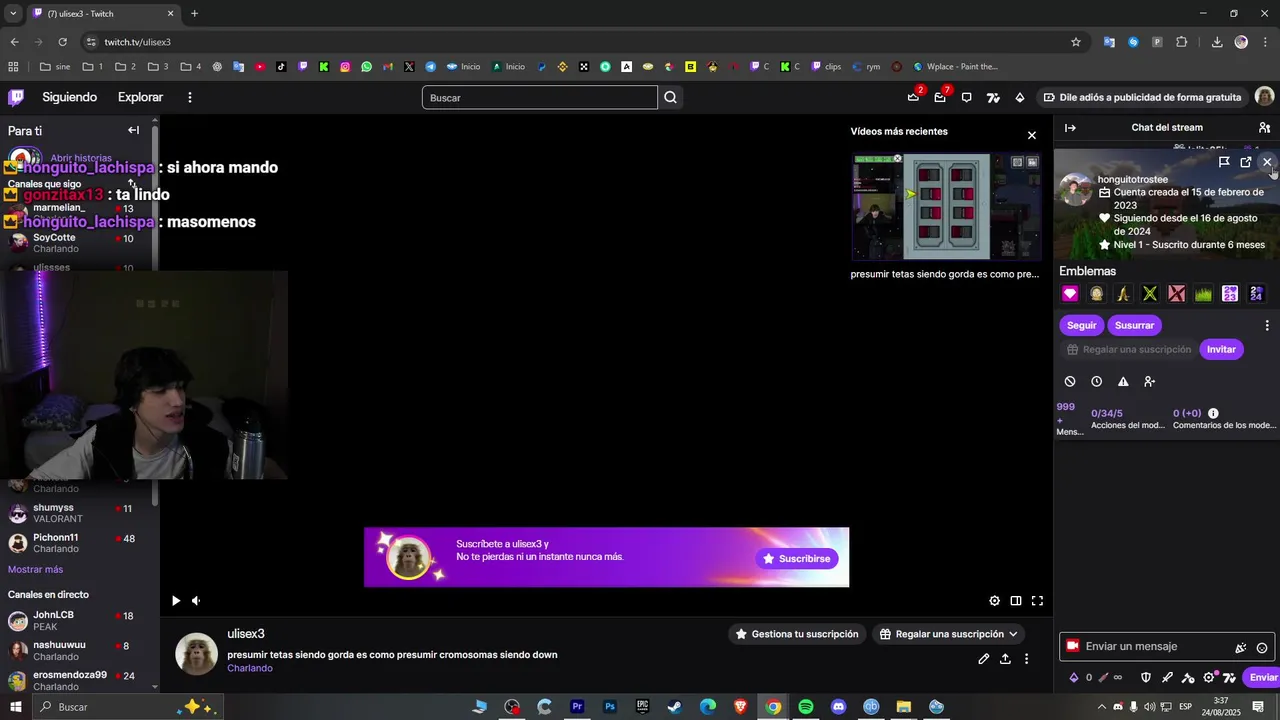The height and width of the screenshot is (720, 1280).
Task: Click the Bits diamond icon in top bar
Action: point(1019,97)
